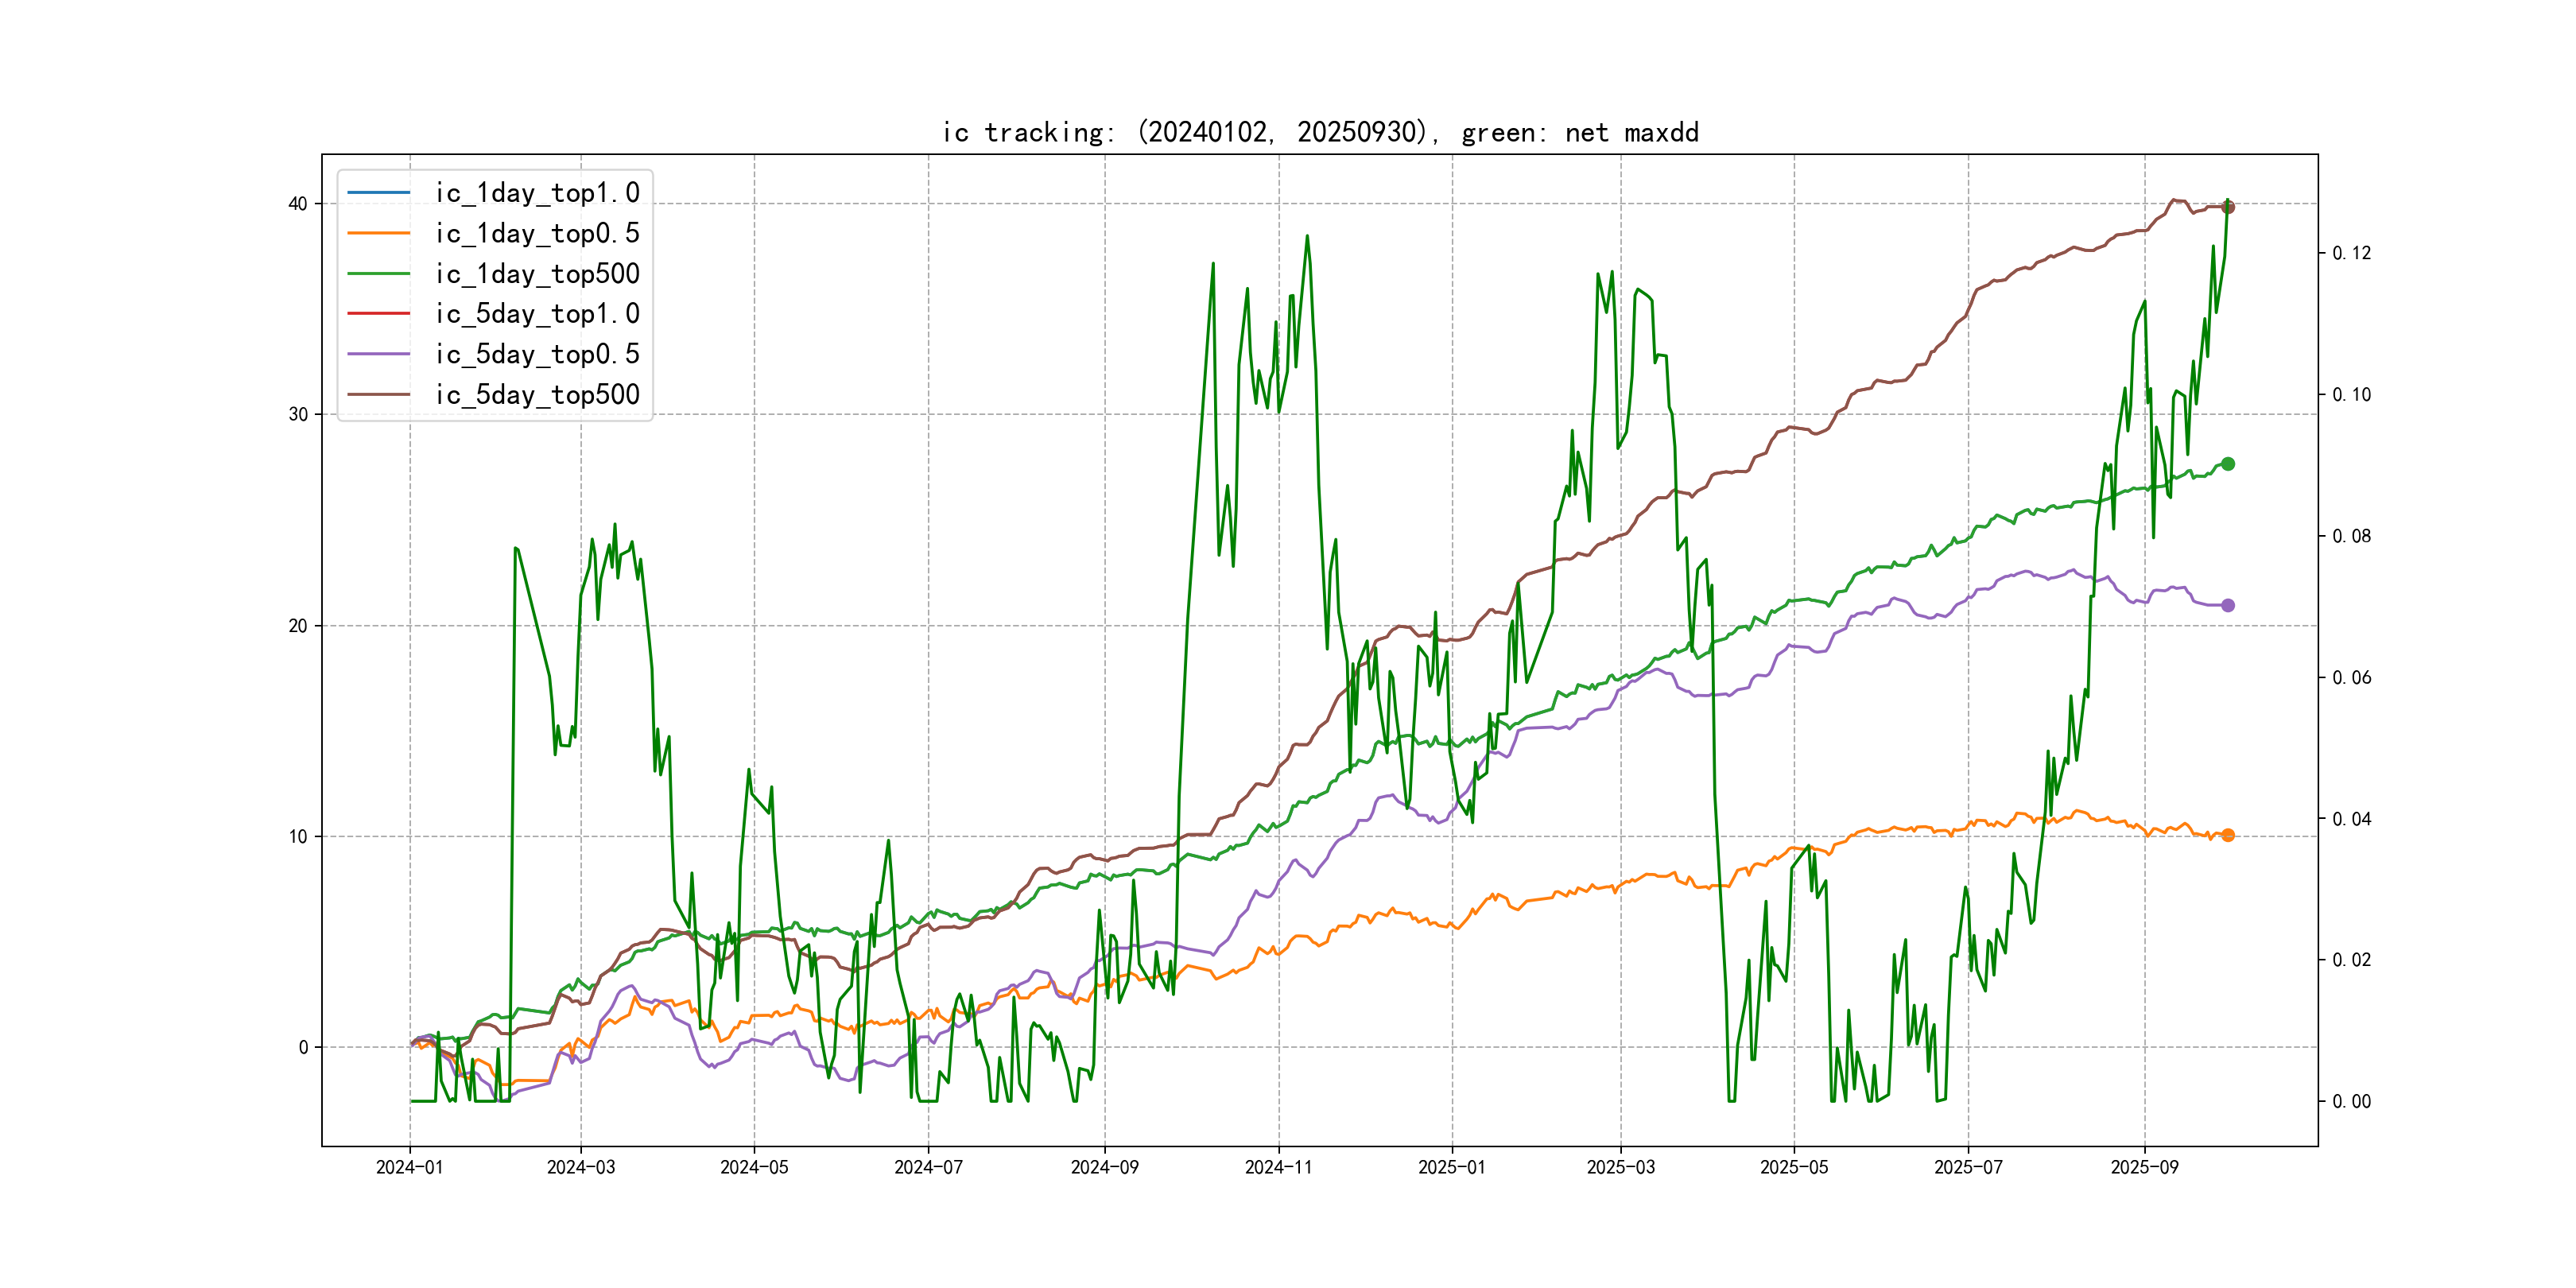
Task: Click the orange end-point marker dot
Action: pyautogui.click(x=2228, y=835)
